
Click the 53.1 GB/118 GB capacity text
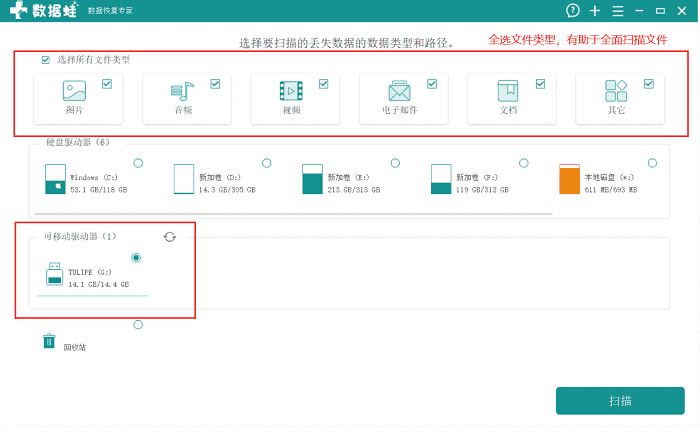click(x=99, y=190)
